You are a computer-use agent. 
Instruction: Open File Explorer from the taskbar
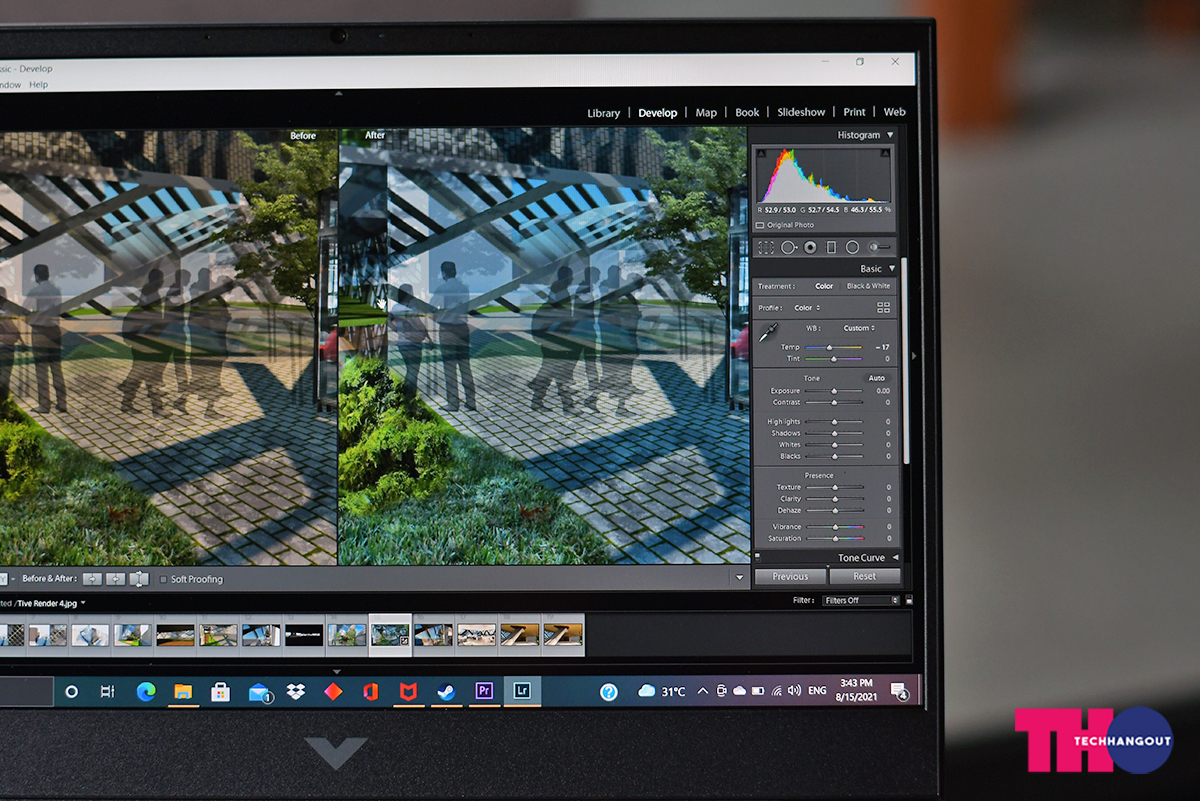(x=183, y=691)
